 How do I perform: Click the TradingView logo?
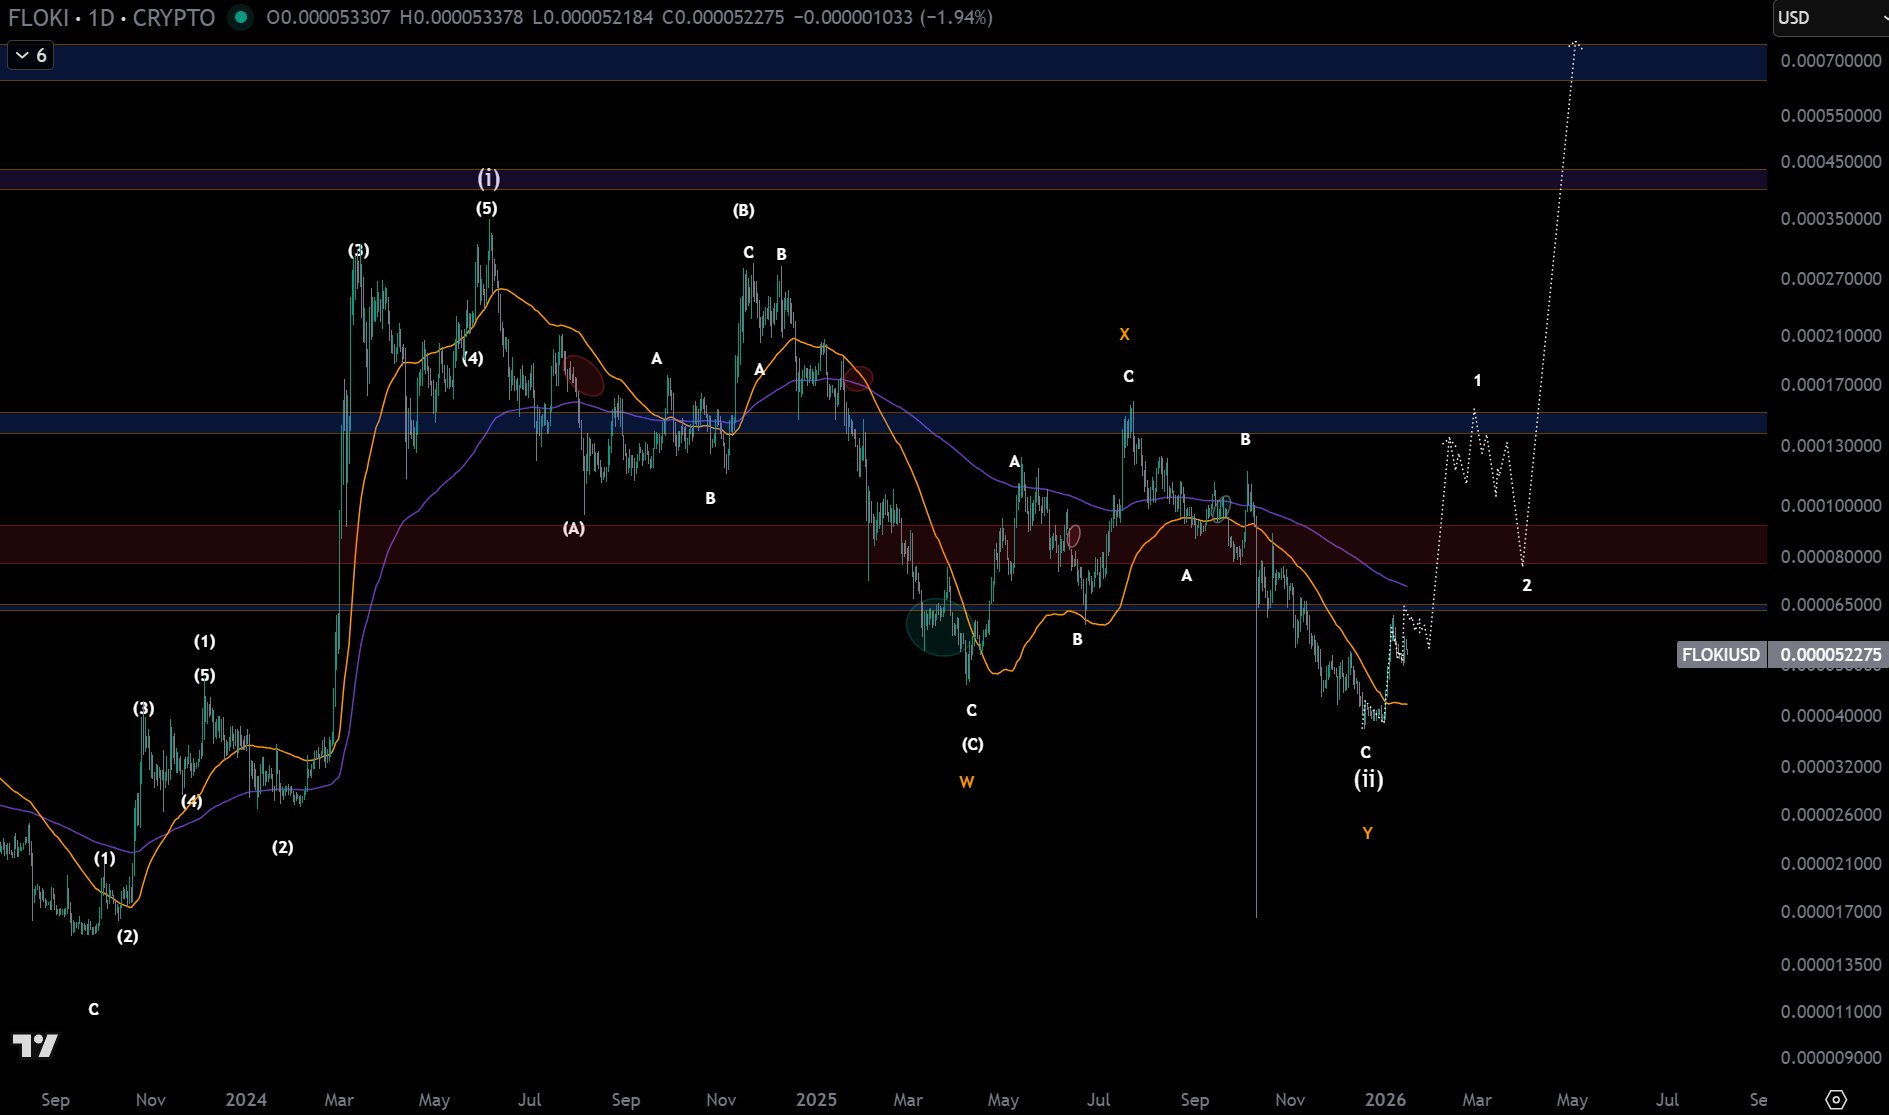pos(35,1046)
